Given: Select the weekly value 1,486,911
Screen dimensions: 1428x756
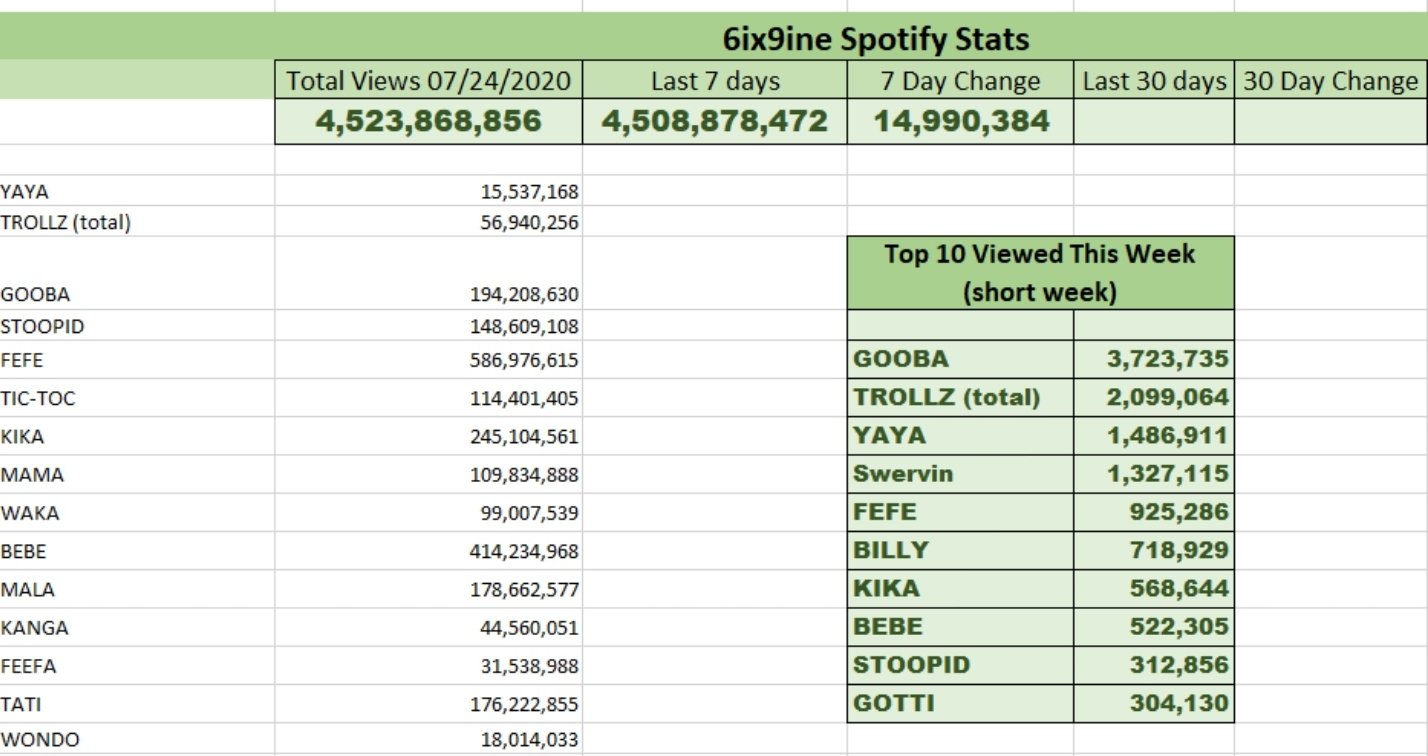Looking at the screenshot, I should [1167, 435].
